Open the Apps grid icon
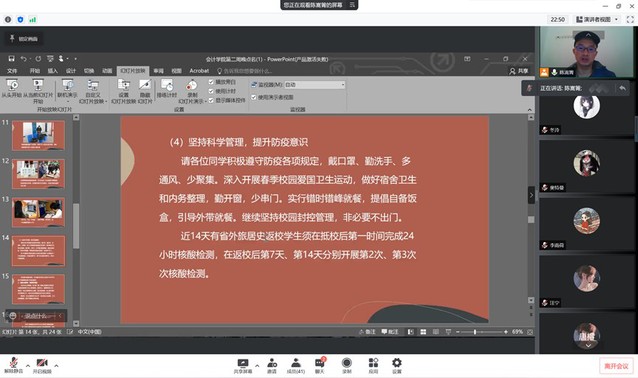Screen dimensions: 638x378 point(373,365)
